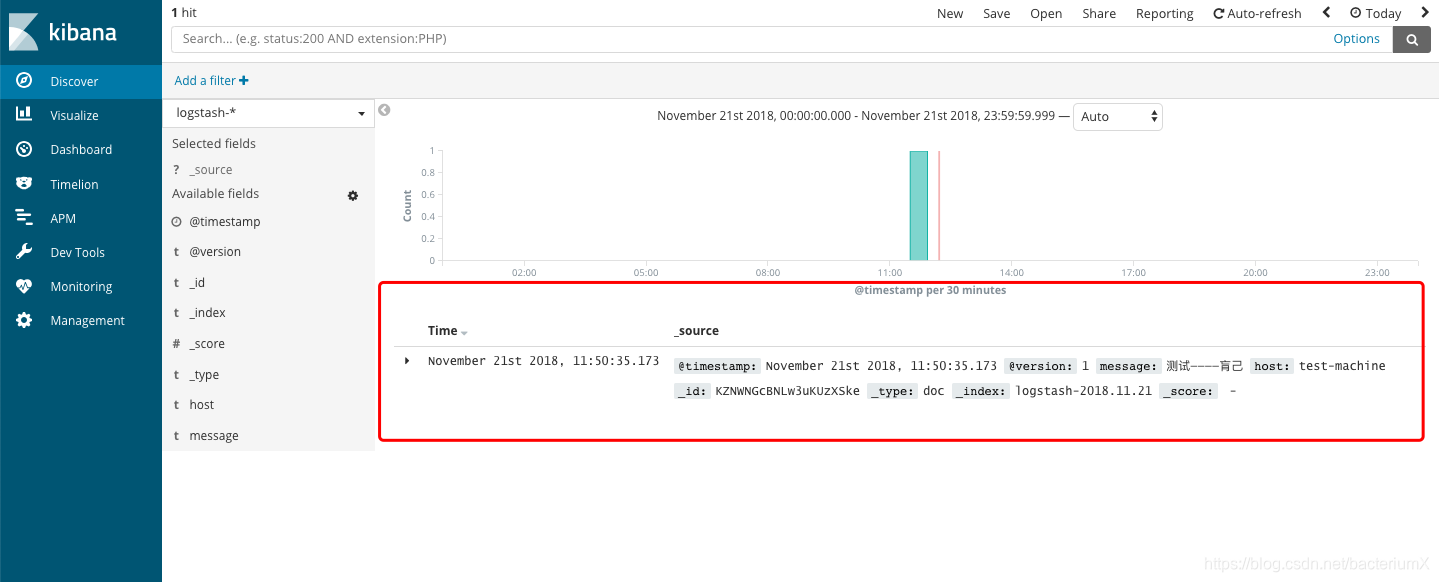Open Reporting menu
Image resolution: width=1439 pixels, height=582 pixels.
tap(1164, 13)
